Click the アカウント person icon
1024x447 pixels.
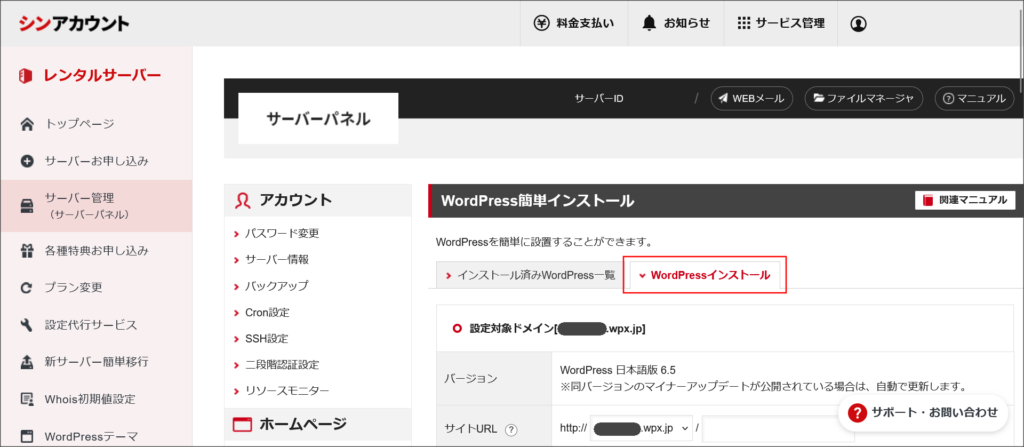coord(242,200)
